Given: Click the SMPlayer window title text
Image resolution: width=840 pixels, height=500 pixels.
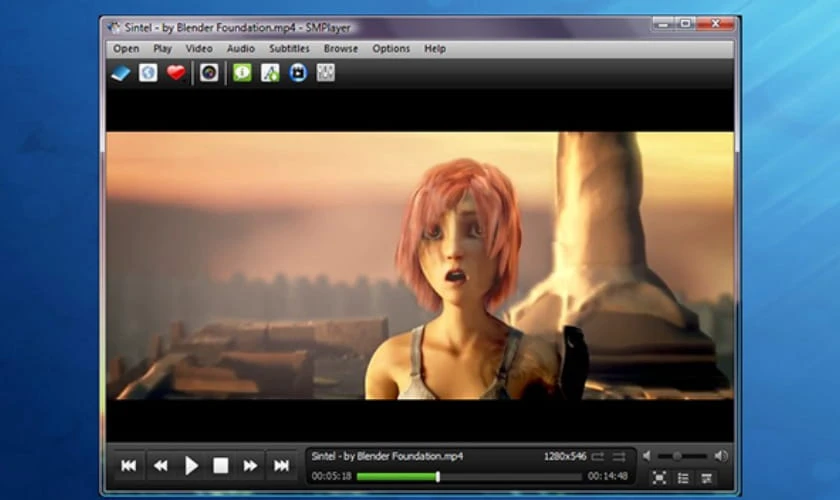Looking at the screenshot, I should [x=237, y=27].
